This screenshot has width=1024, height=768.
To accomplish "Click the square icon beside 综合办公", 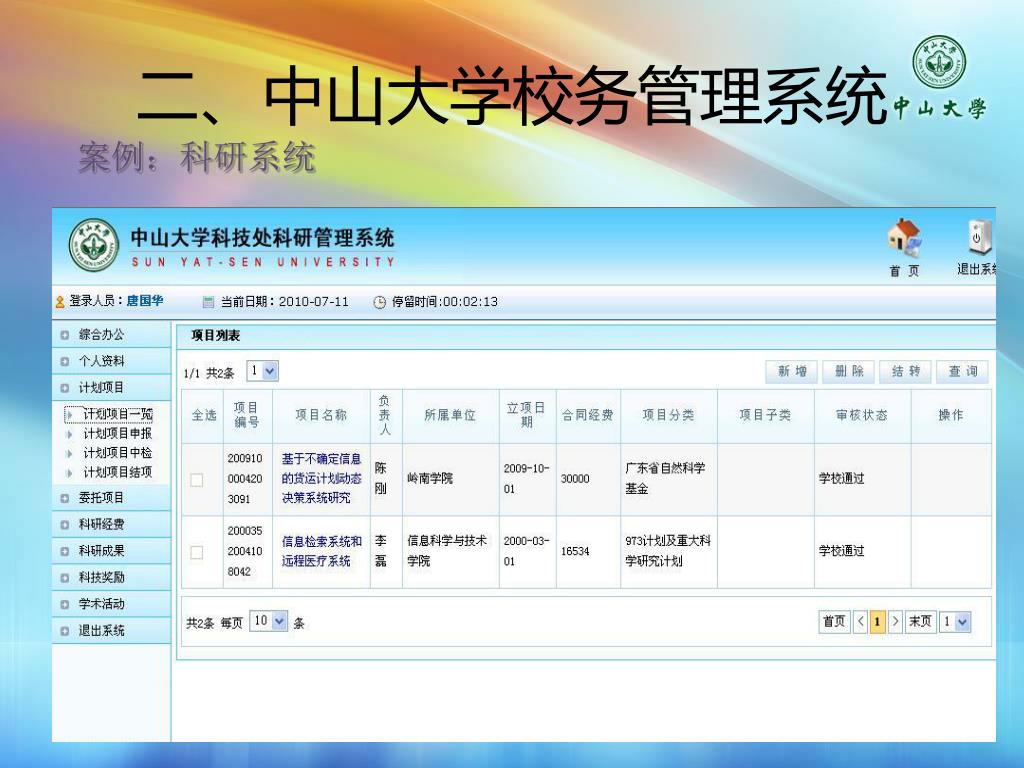I will [x=65, y=335].
